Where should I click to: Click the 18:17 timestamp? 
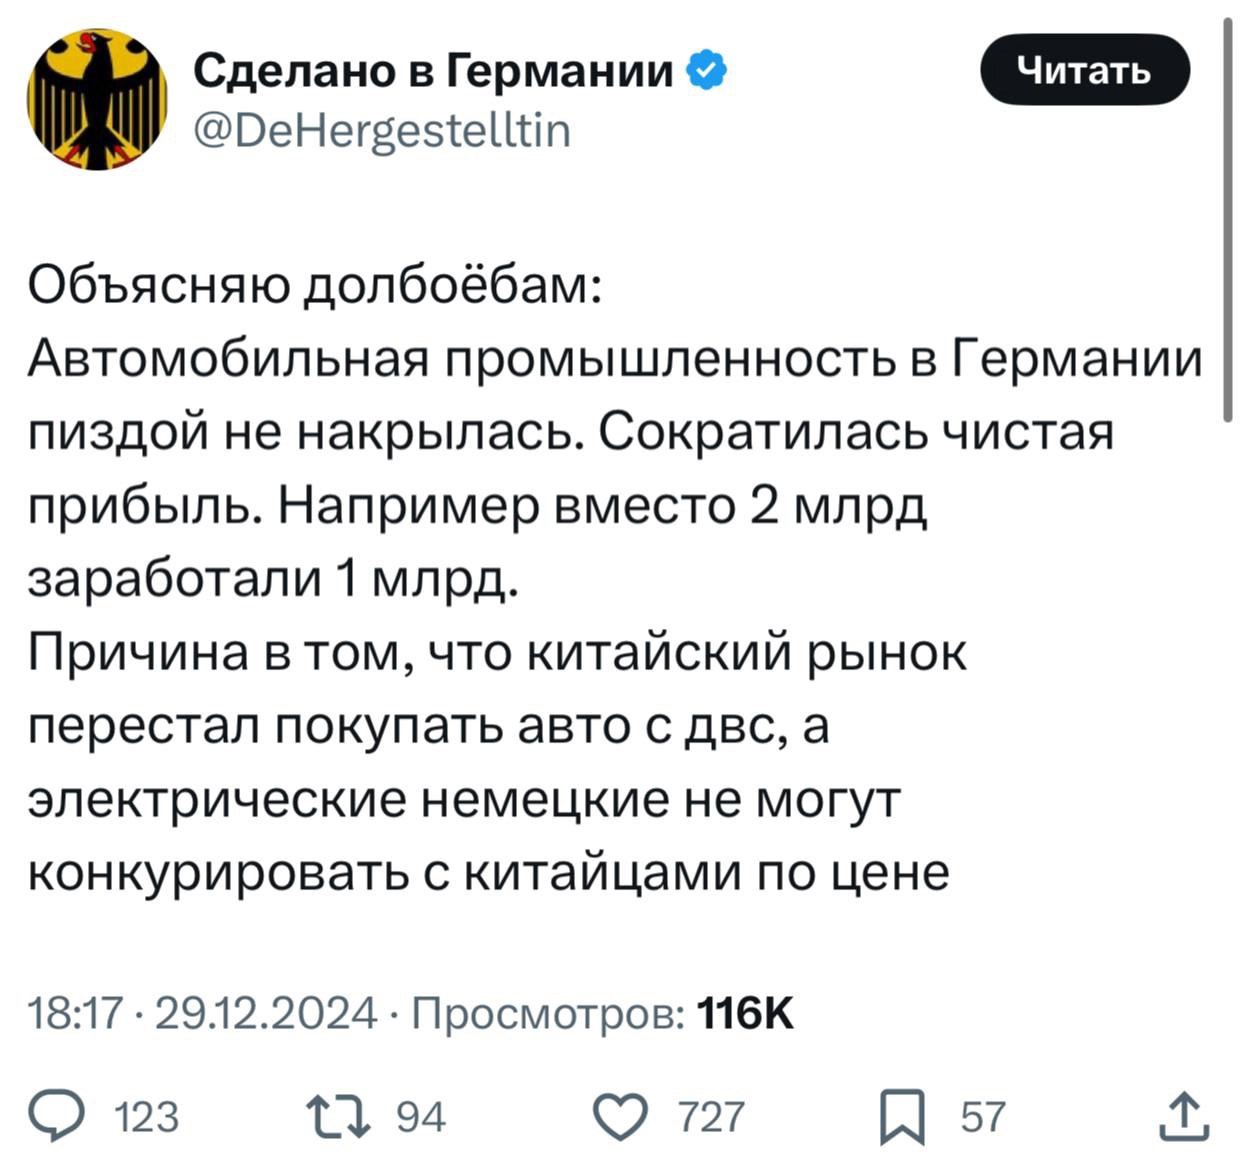(76, 1013)
